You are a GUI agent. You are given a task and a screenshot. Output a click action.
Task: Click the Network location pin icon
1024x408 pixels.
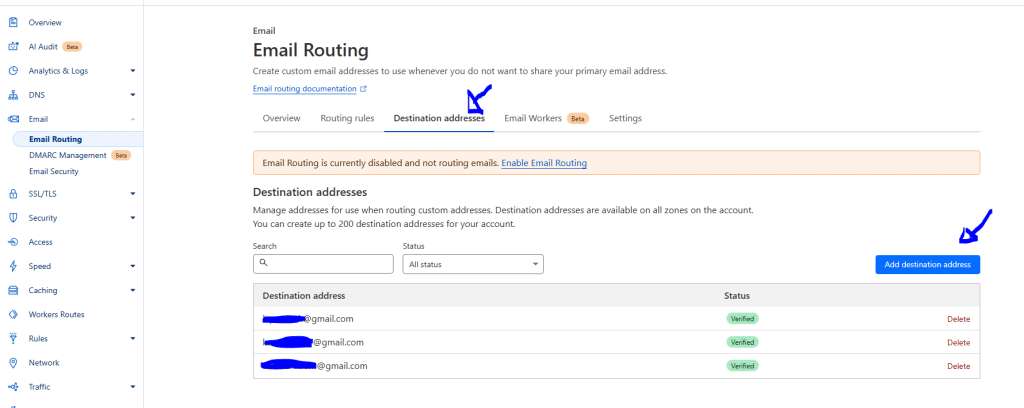[13, 363]
